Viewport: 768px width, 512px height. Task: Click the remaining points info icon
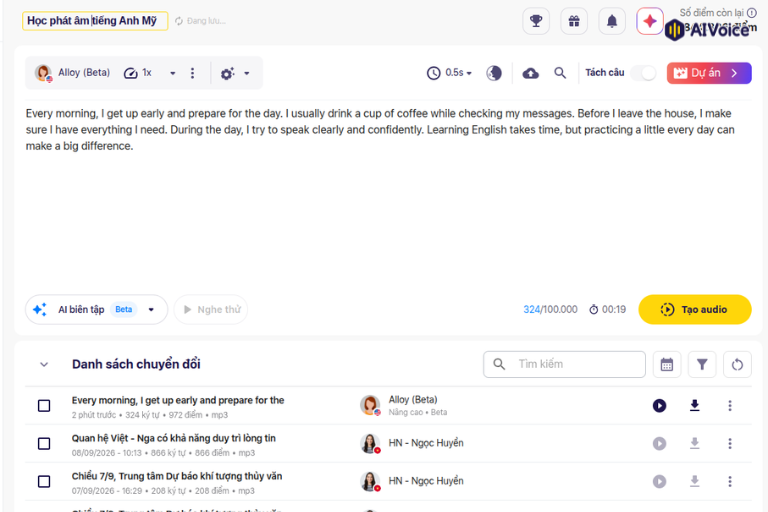point(751,13)
